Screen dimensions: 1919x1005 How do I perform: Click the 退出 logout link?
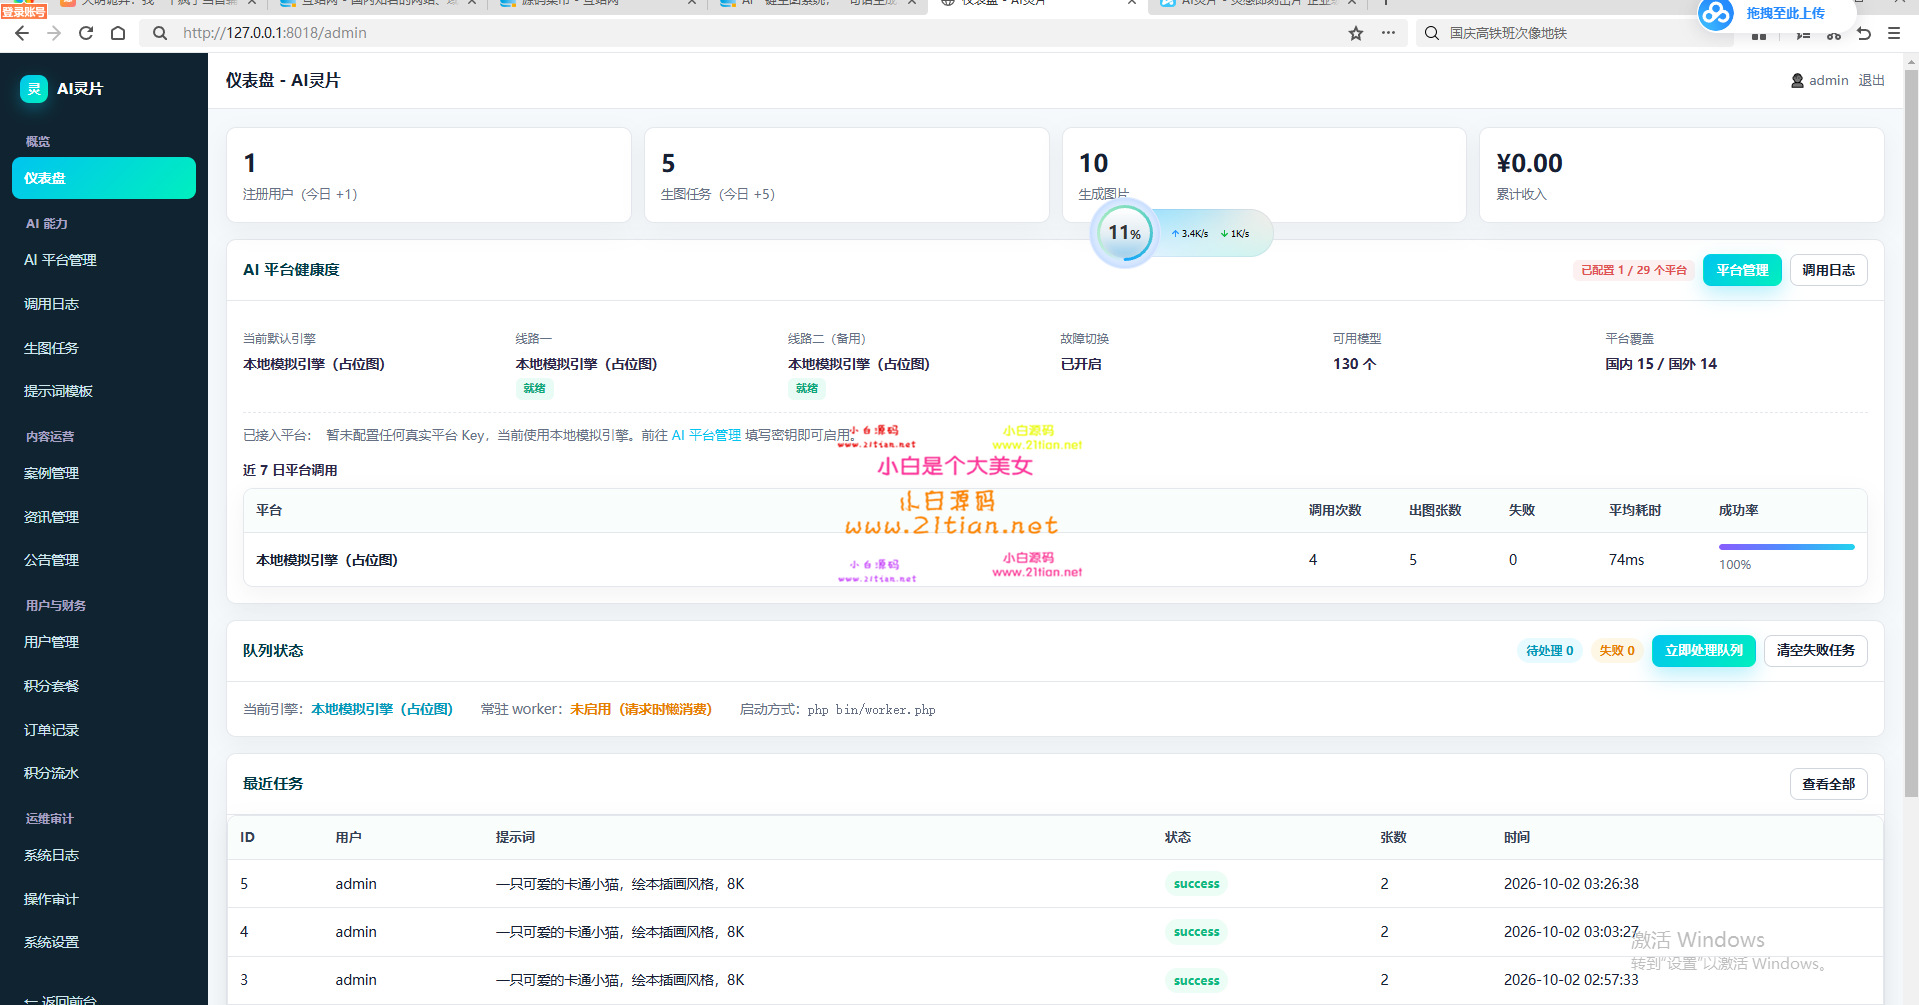pos(1871,81)
